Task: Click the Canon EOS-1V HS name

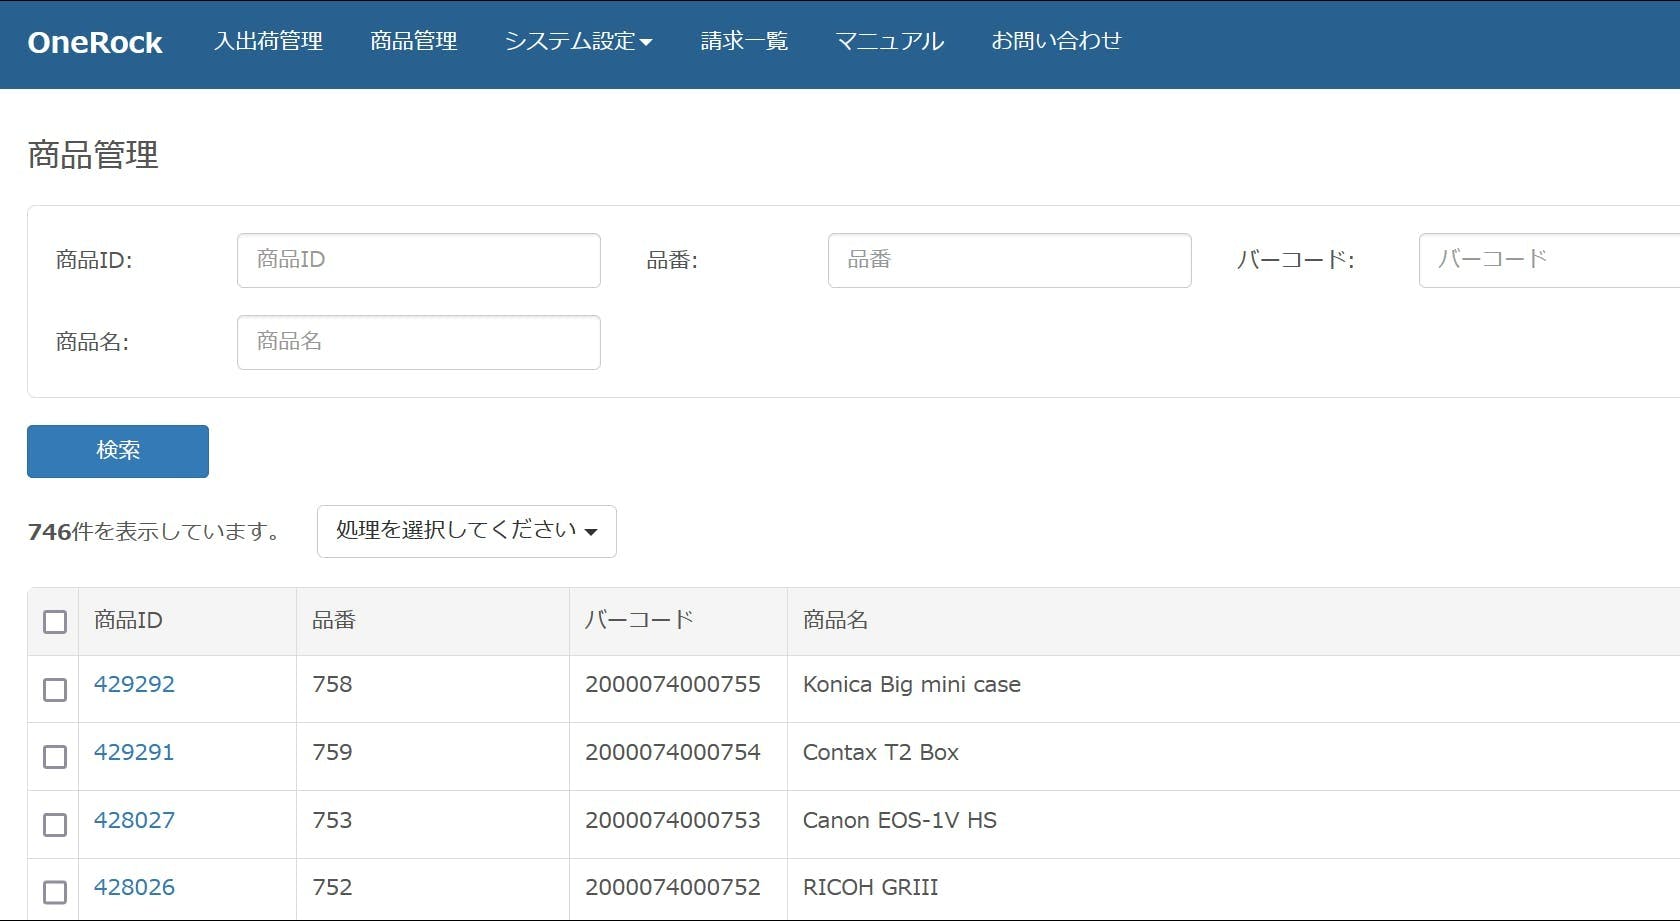Action: coord(900,820)
